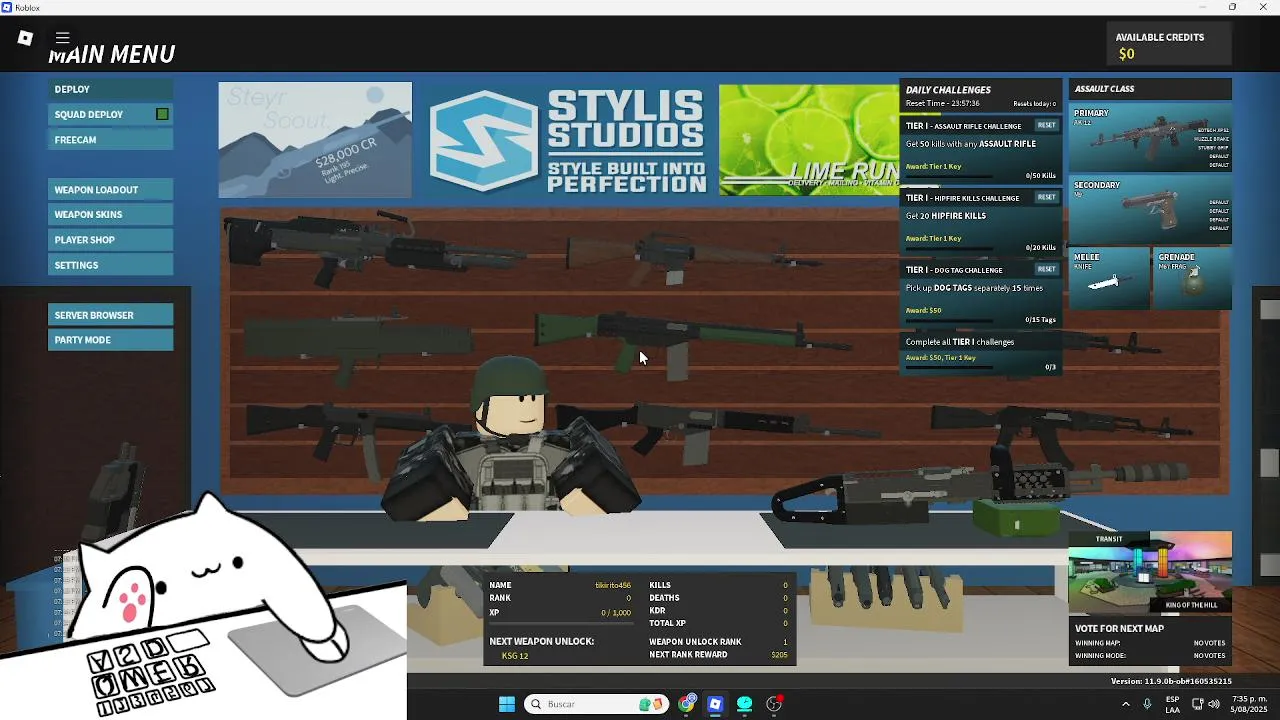The image size is (1280, 720).
Task: Click the volume tray icon
Action: (1214, 704)
